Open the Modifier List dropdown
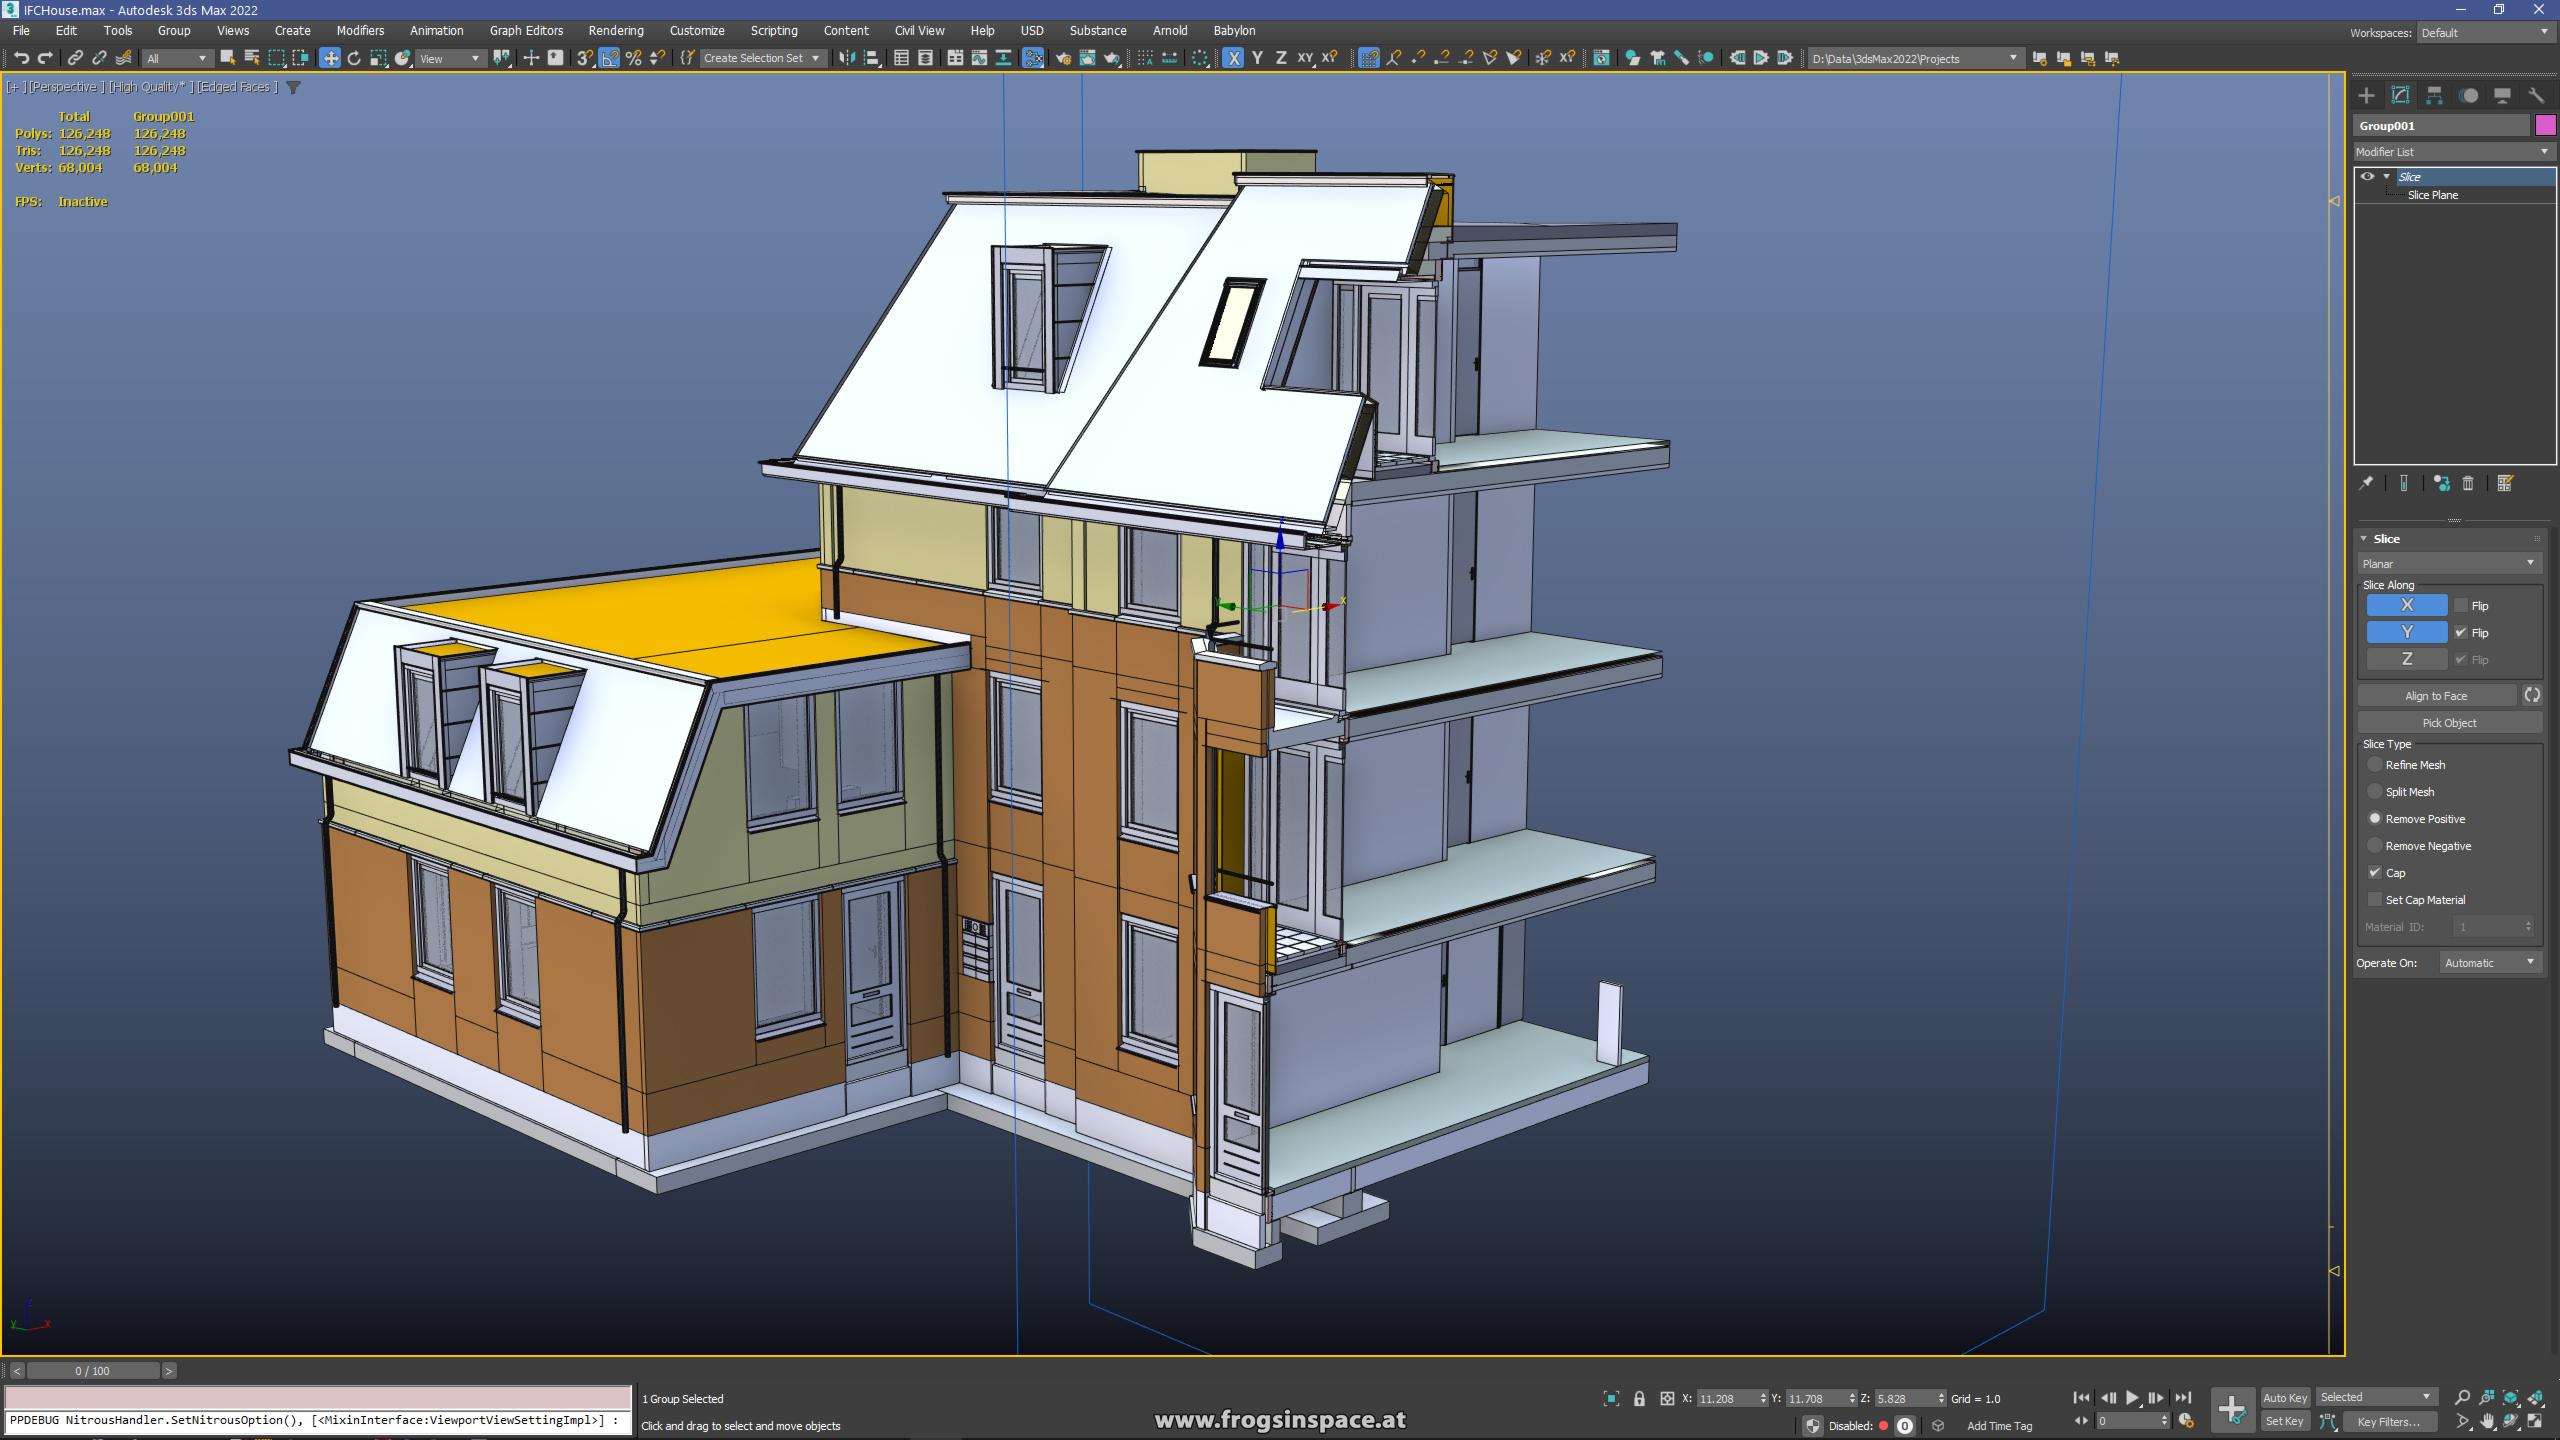This screenshot has width=2560, height=1440. pyautogui.click(x=2452, y=151)
